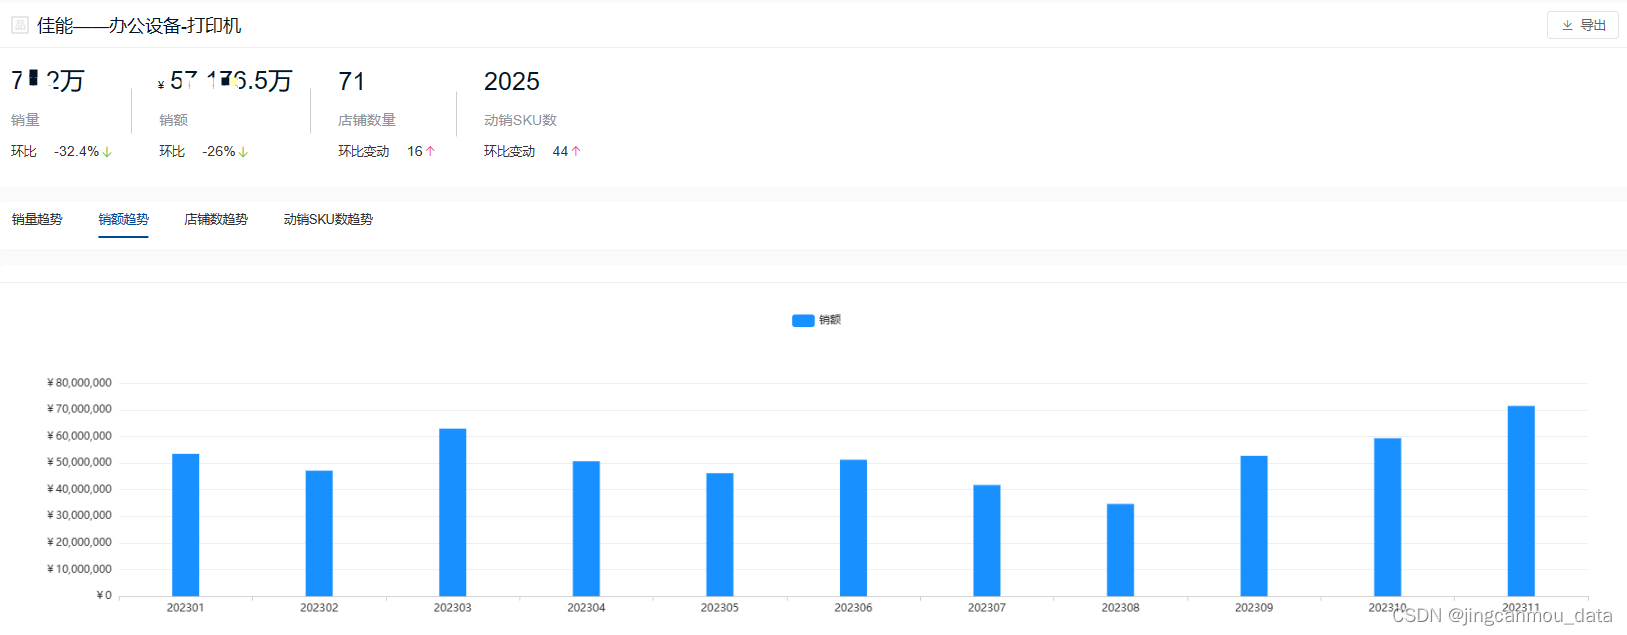Open the 动销SKU数趋势 tab
This screenshot has height=635, width=1627.
(328, 219)
